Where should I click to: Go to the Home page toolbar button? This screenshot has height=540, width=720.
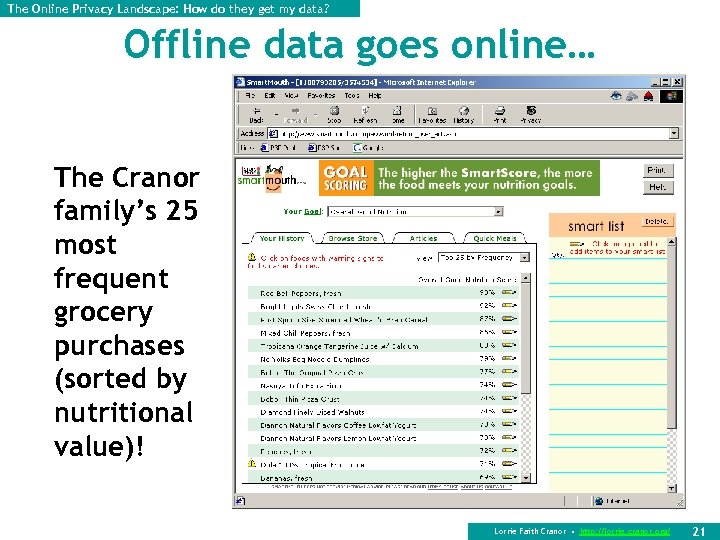pyautogui.click(x=398, y=115)
